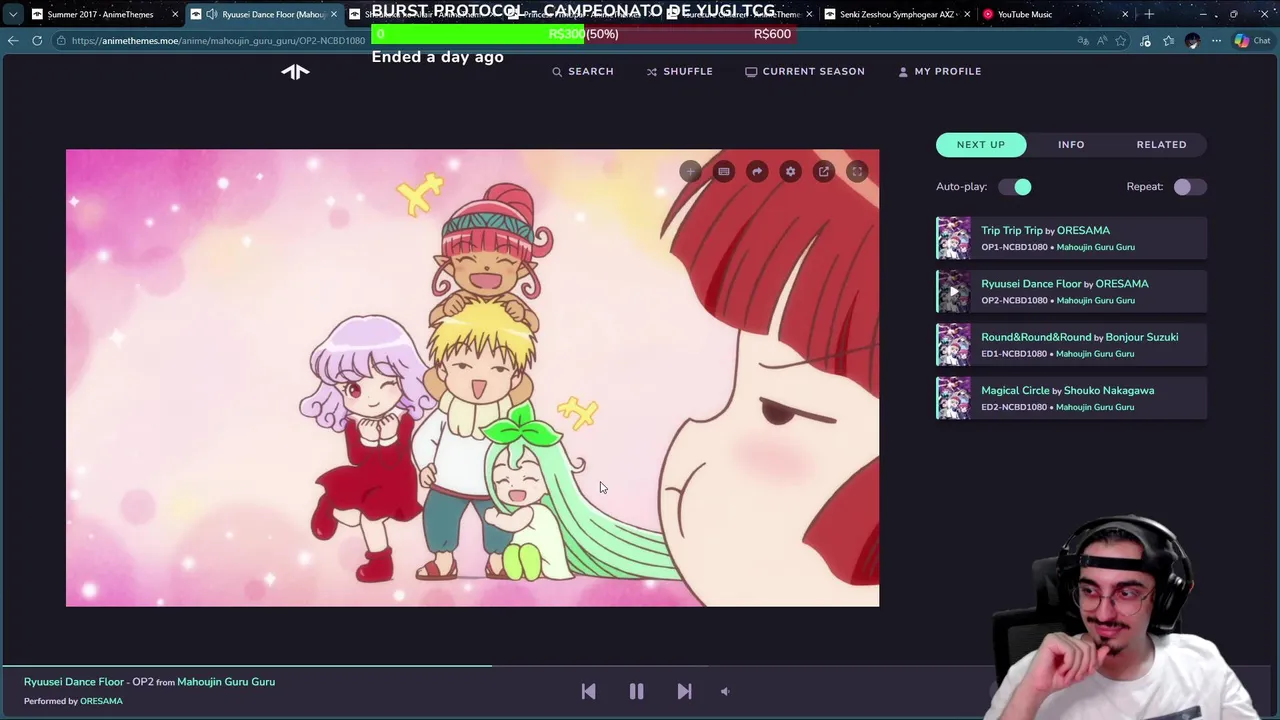Open the video in a pop-out window

click(x=824, y=172)
